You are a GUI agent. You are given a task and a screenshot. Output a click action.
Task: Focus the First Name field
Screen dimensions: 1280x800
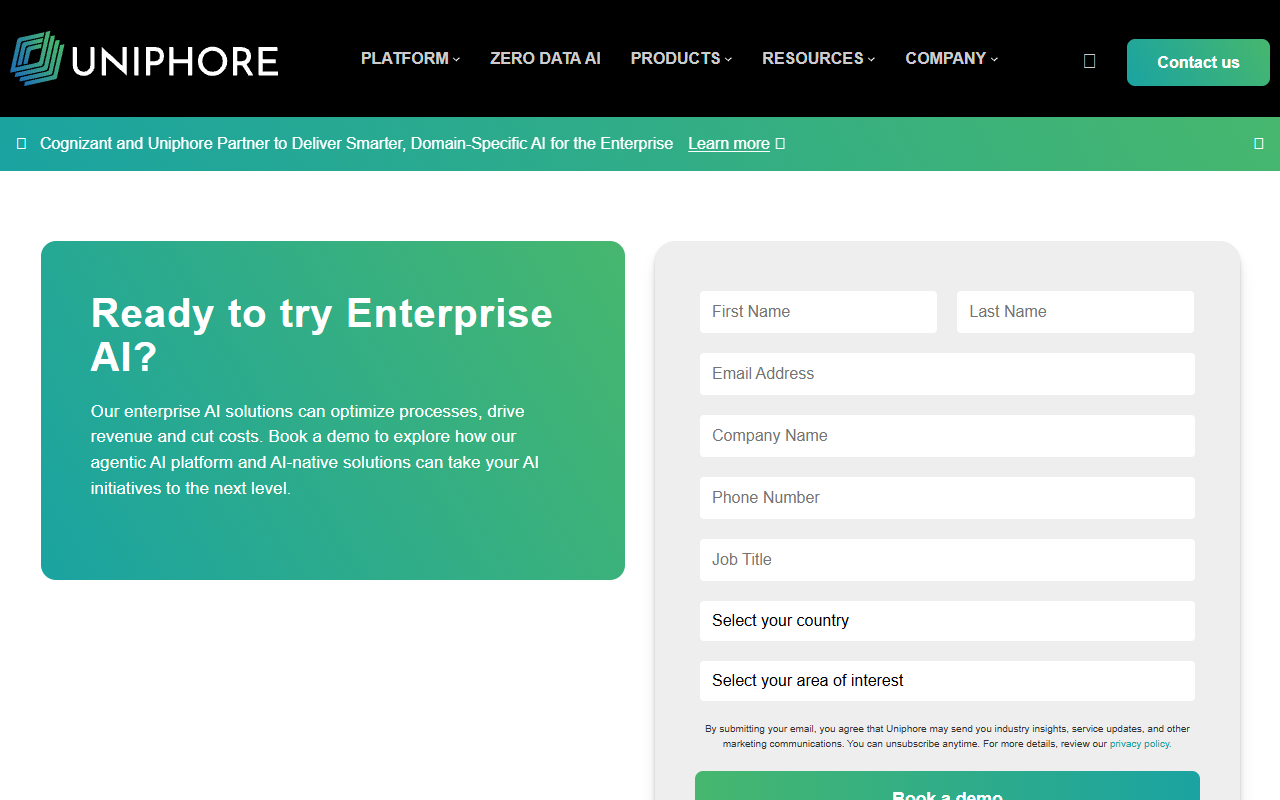(x=818, y=312)
